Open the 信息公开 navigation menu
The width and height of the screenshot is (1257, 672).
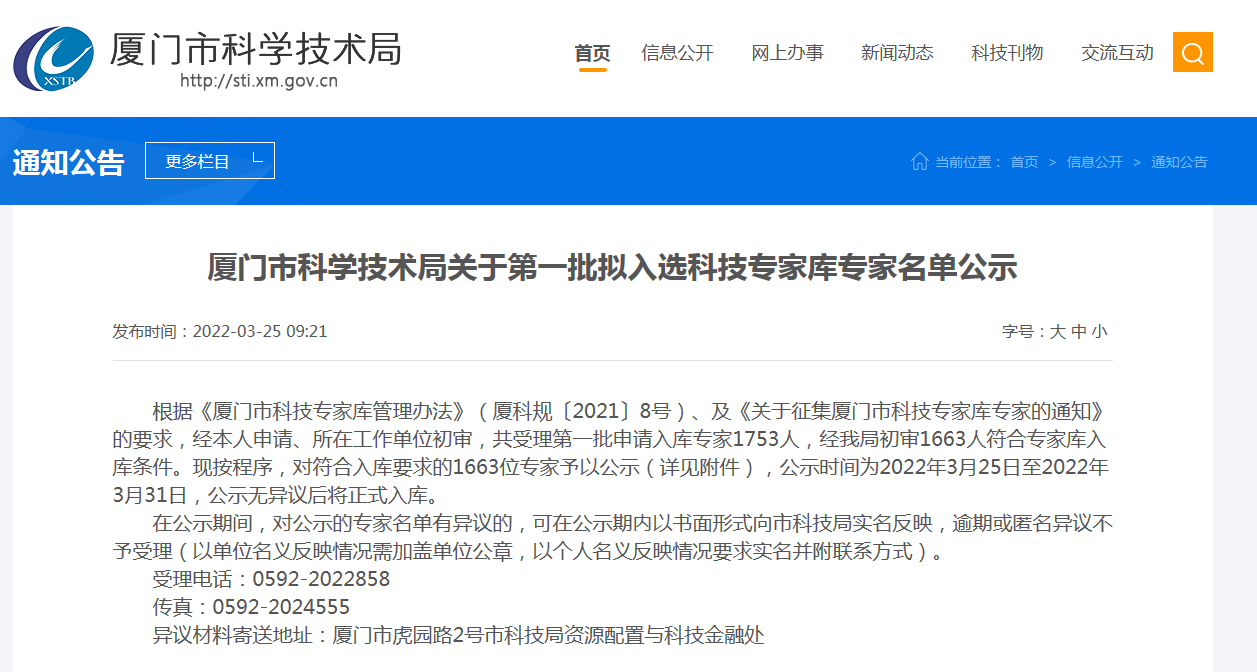677,53
